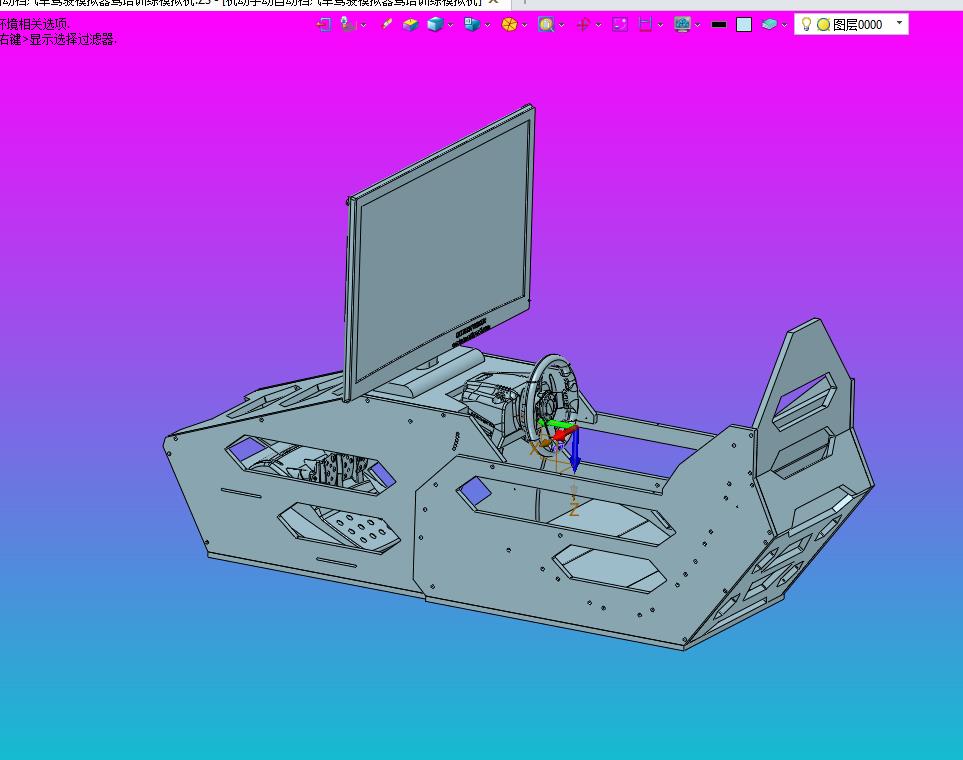Expand the zoom magnifier dropdown arrow
963x760 pixels.
point(561,25)
